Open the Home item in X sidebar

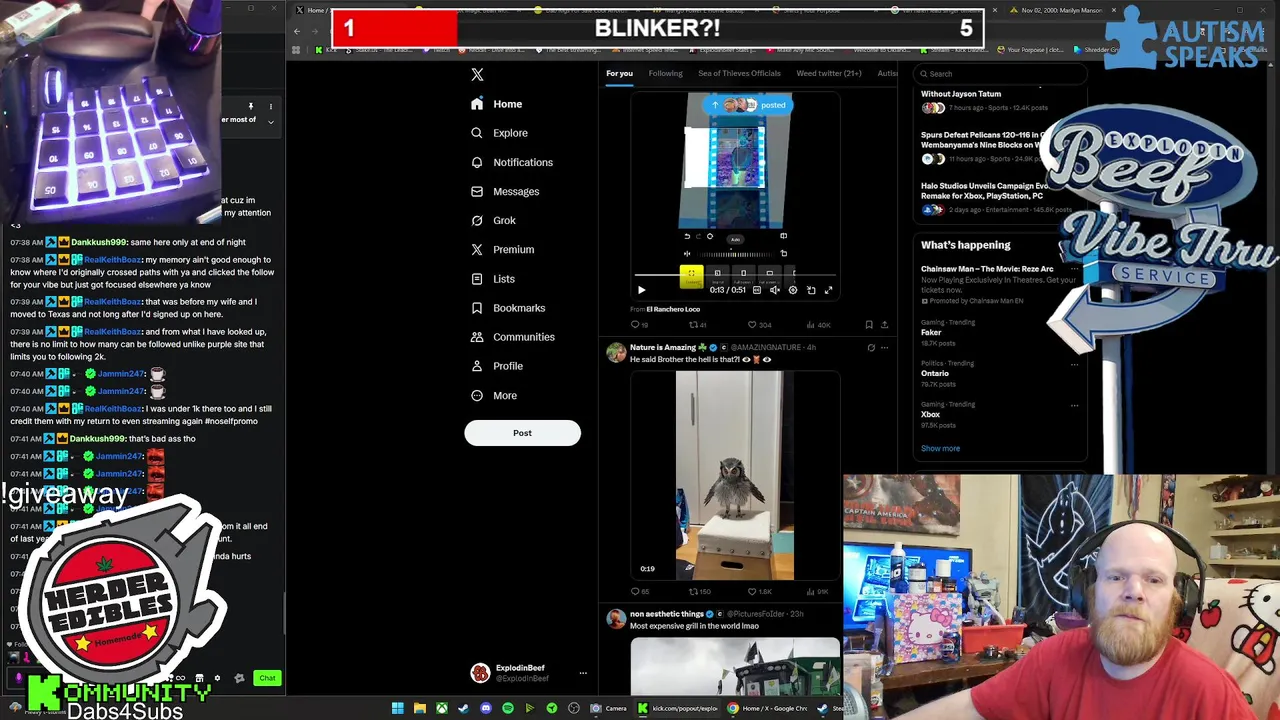pyautogui.click(x=497, y=104)
